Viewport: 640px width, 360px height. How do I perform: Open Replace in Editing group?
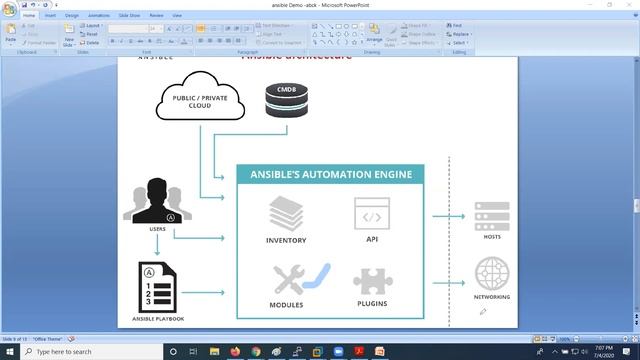[459, 34]
